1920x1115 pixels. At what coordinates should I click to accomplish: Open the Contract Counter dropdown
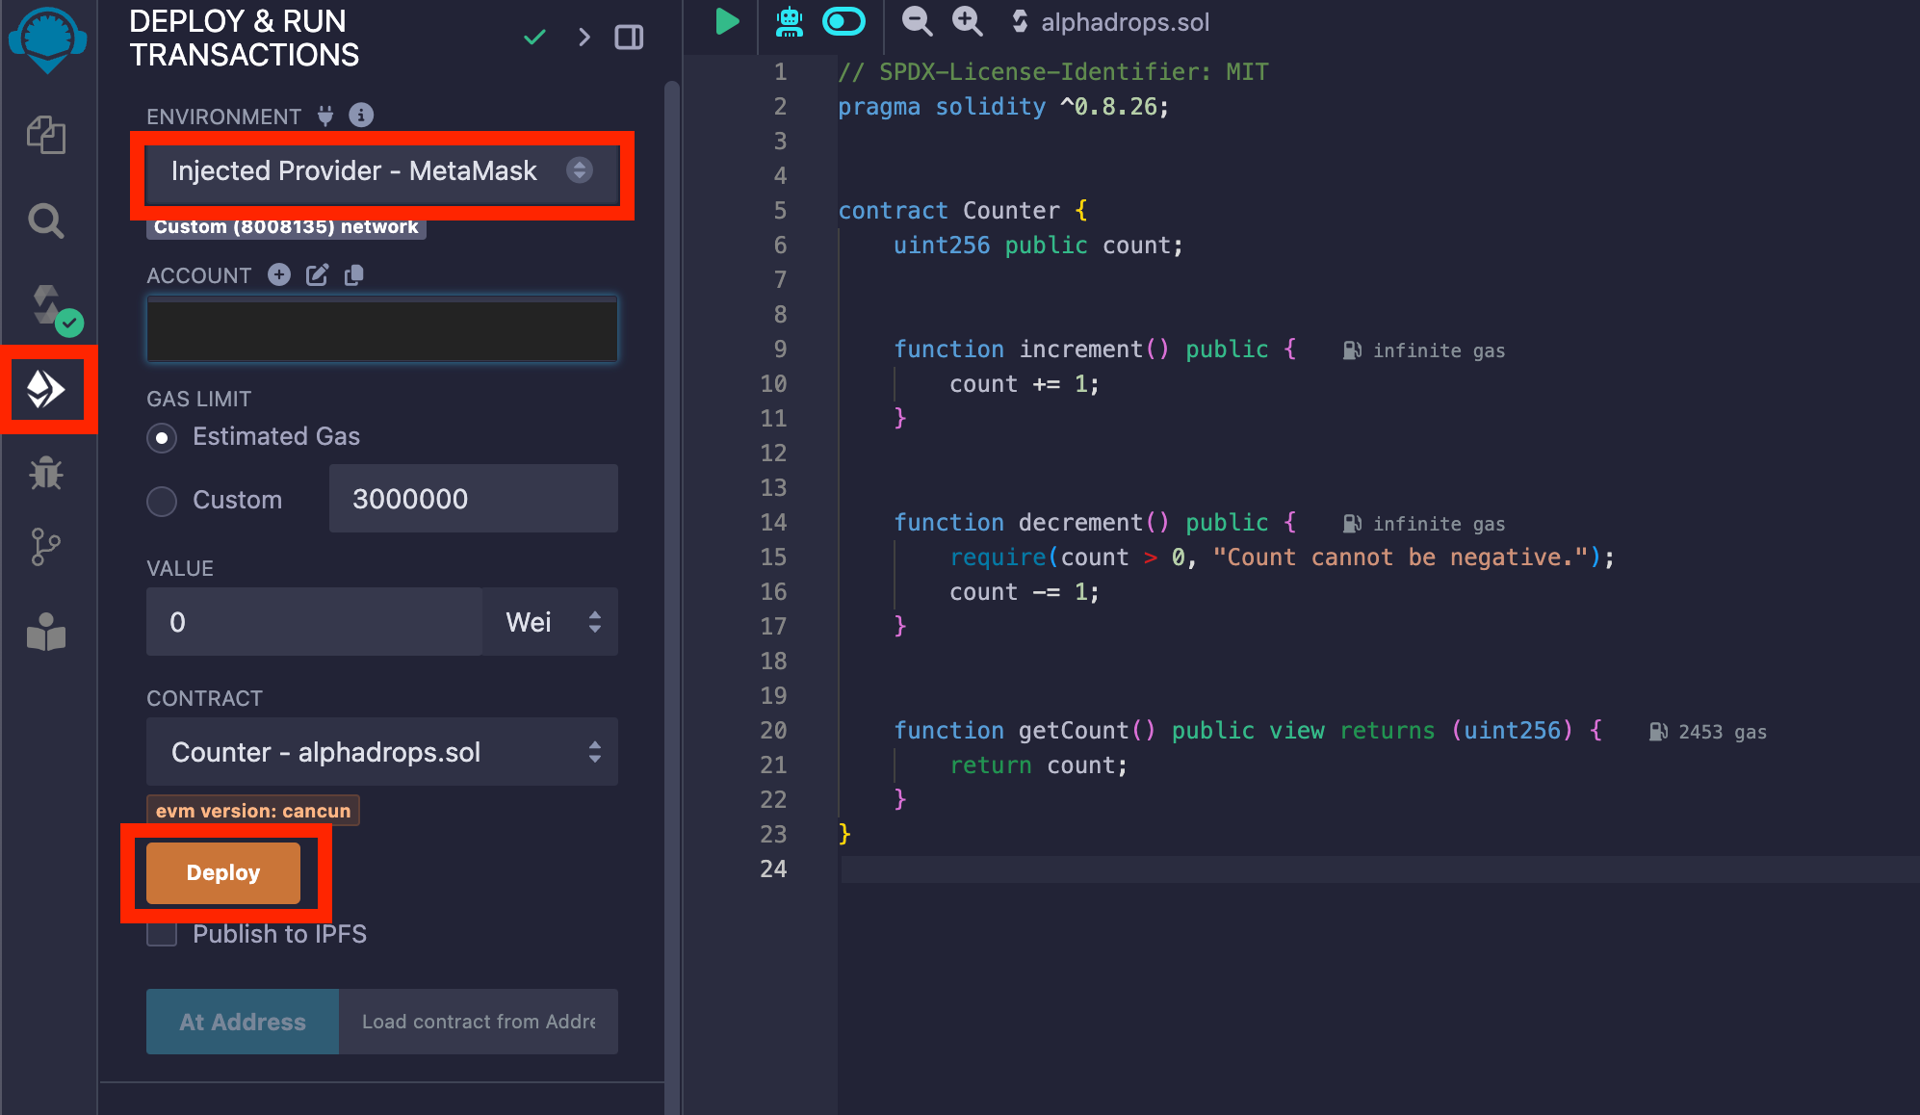click(x=381, y=752)
